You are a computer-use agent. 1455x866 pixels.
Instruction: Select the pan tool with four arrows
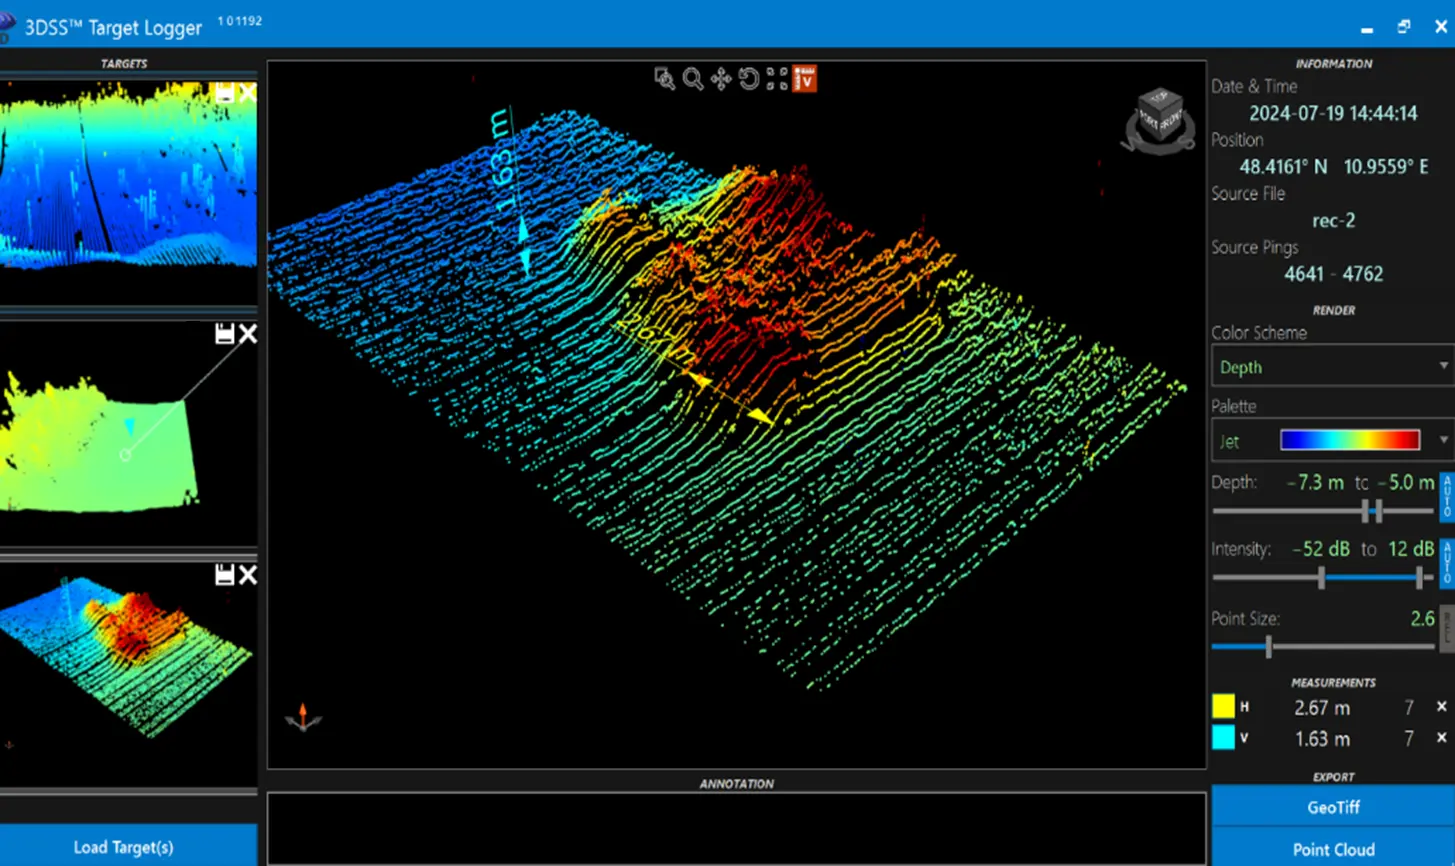(x=720, y=79)
